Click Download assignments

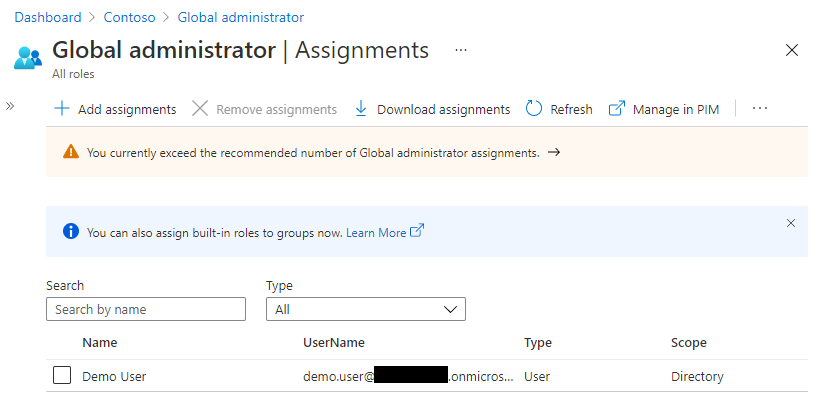tap(432, 109)
